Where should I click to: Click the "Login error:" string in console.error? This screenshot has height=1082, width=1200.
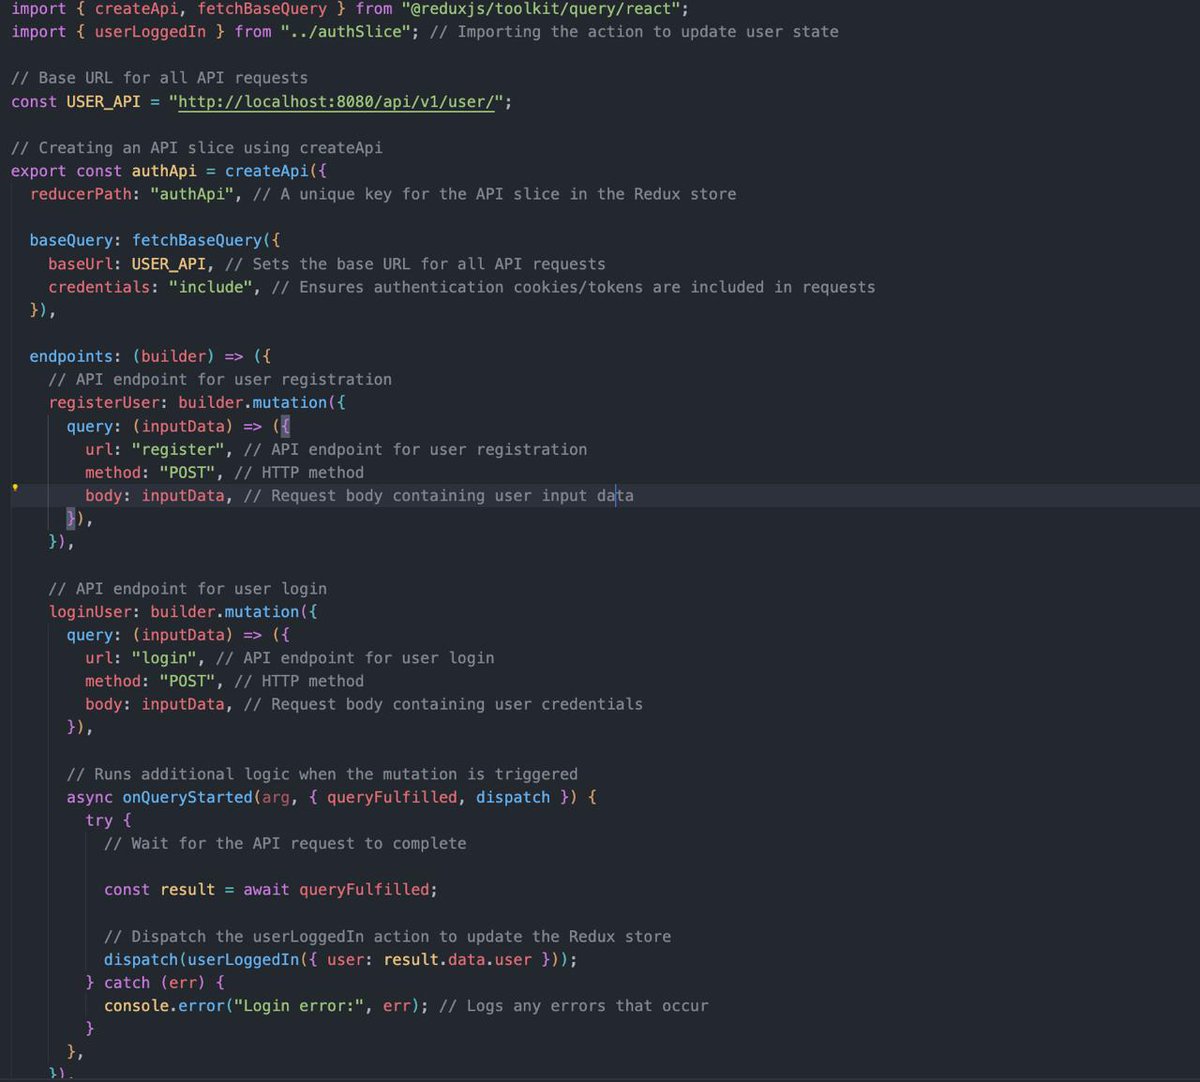click(x=299, y=1006)
